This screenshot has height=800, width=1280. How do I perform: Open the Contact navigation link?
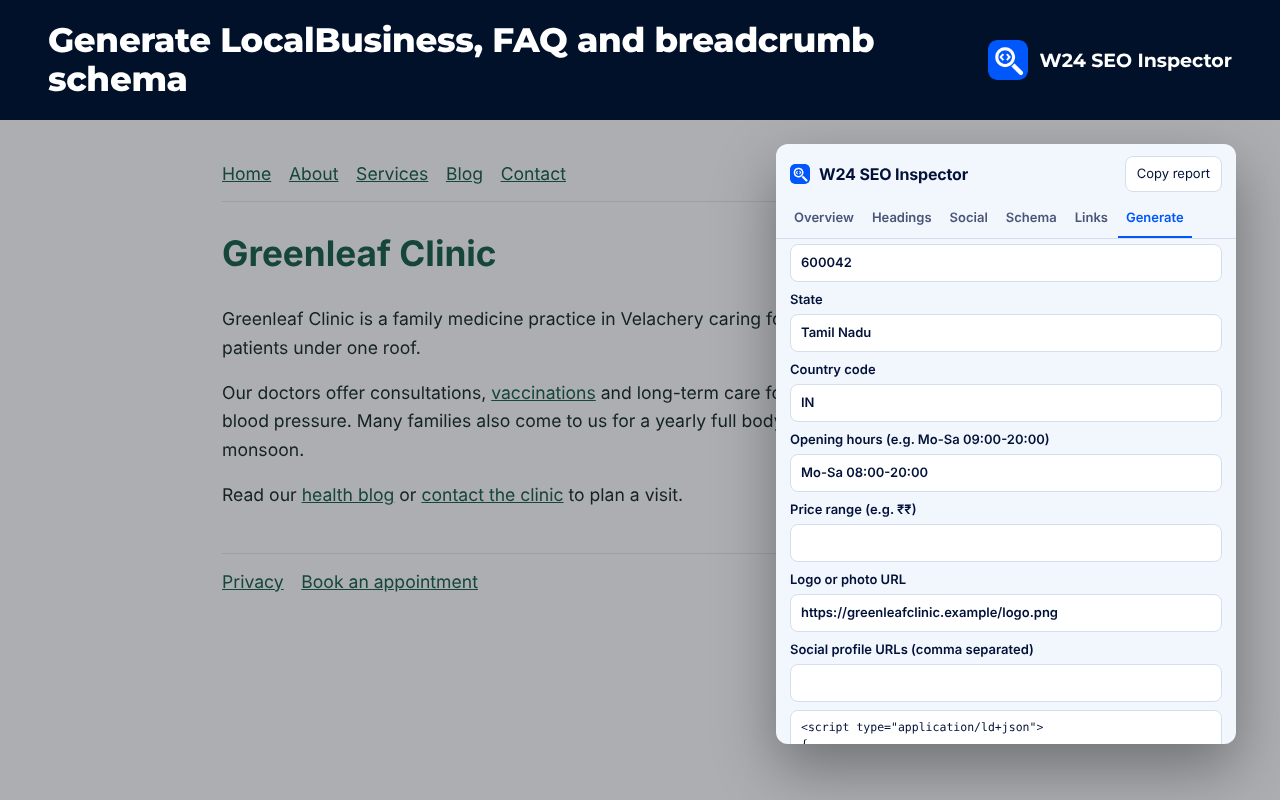533,174
